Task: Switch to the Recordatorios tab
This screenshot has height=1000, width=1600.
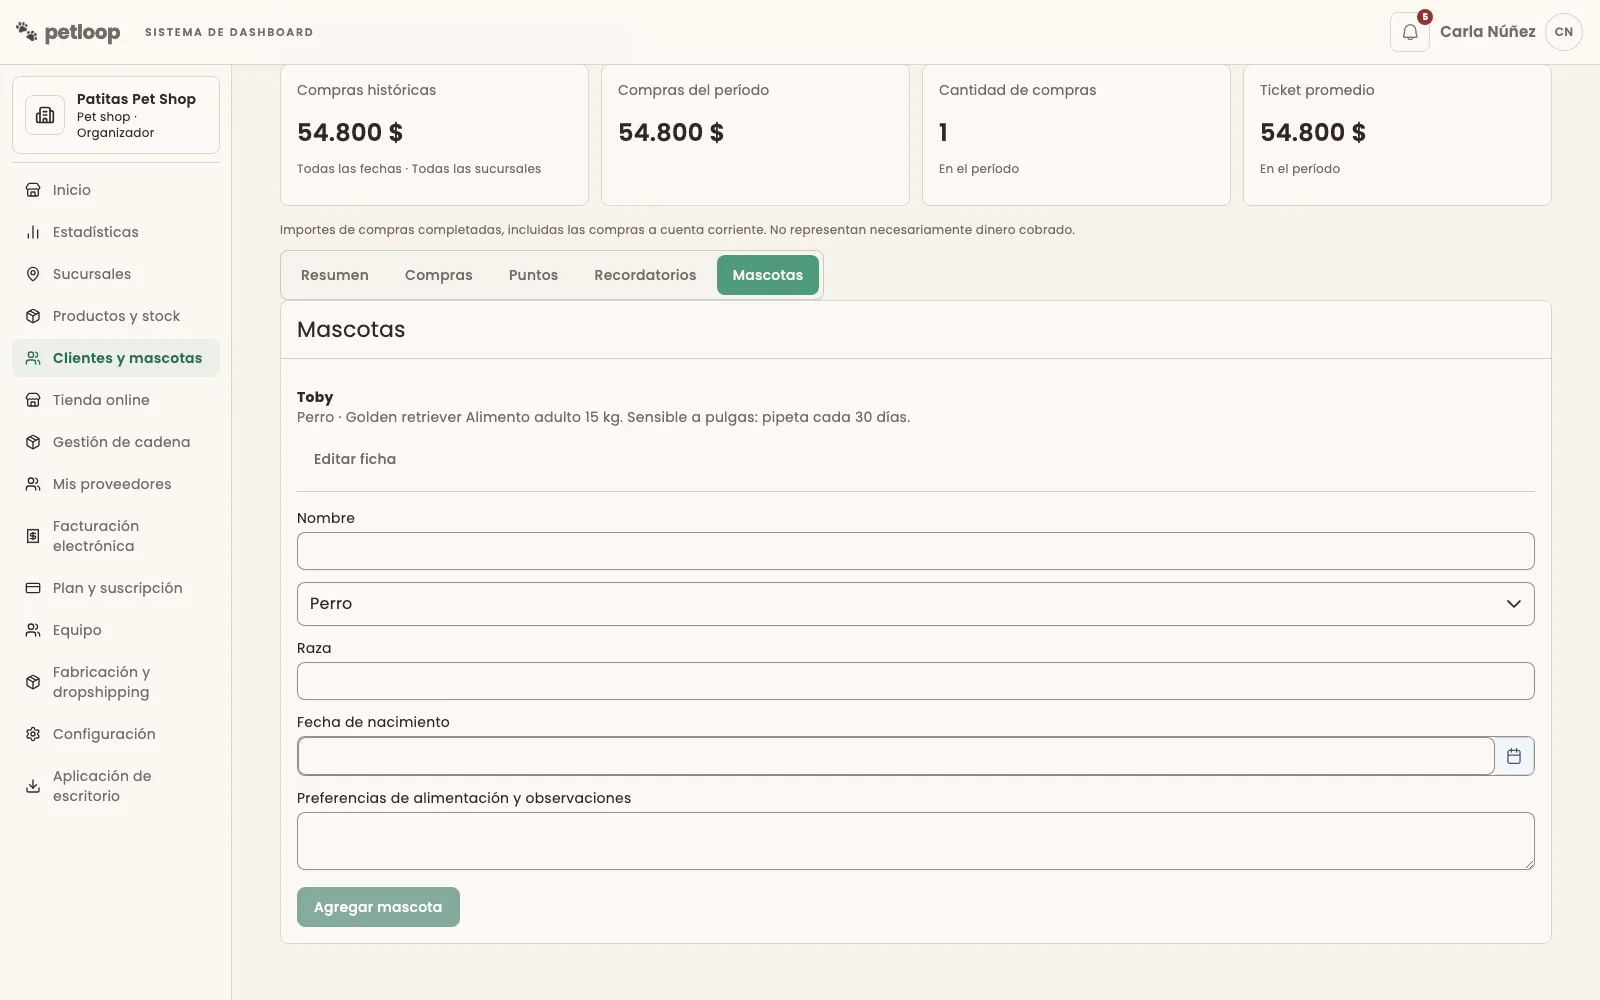Action: 645,275
